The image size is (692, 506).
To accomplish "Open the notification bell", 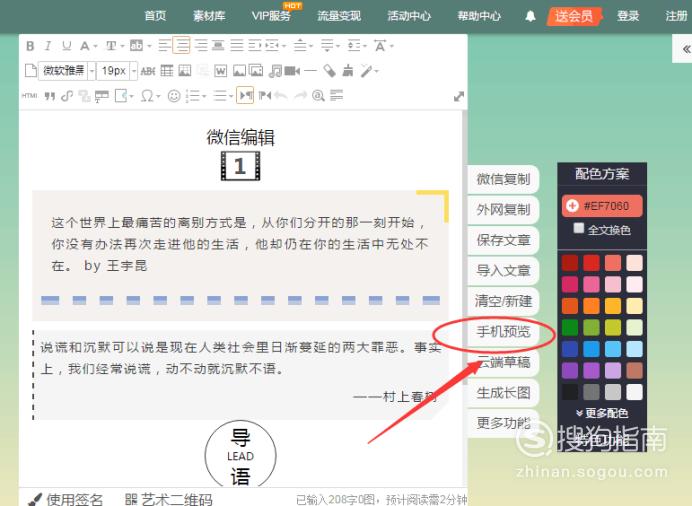I will point(530,16).
